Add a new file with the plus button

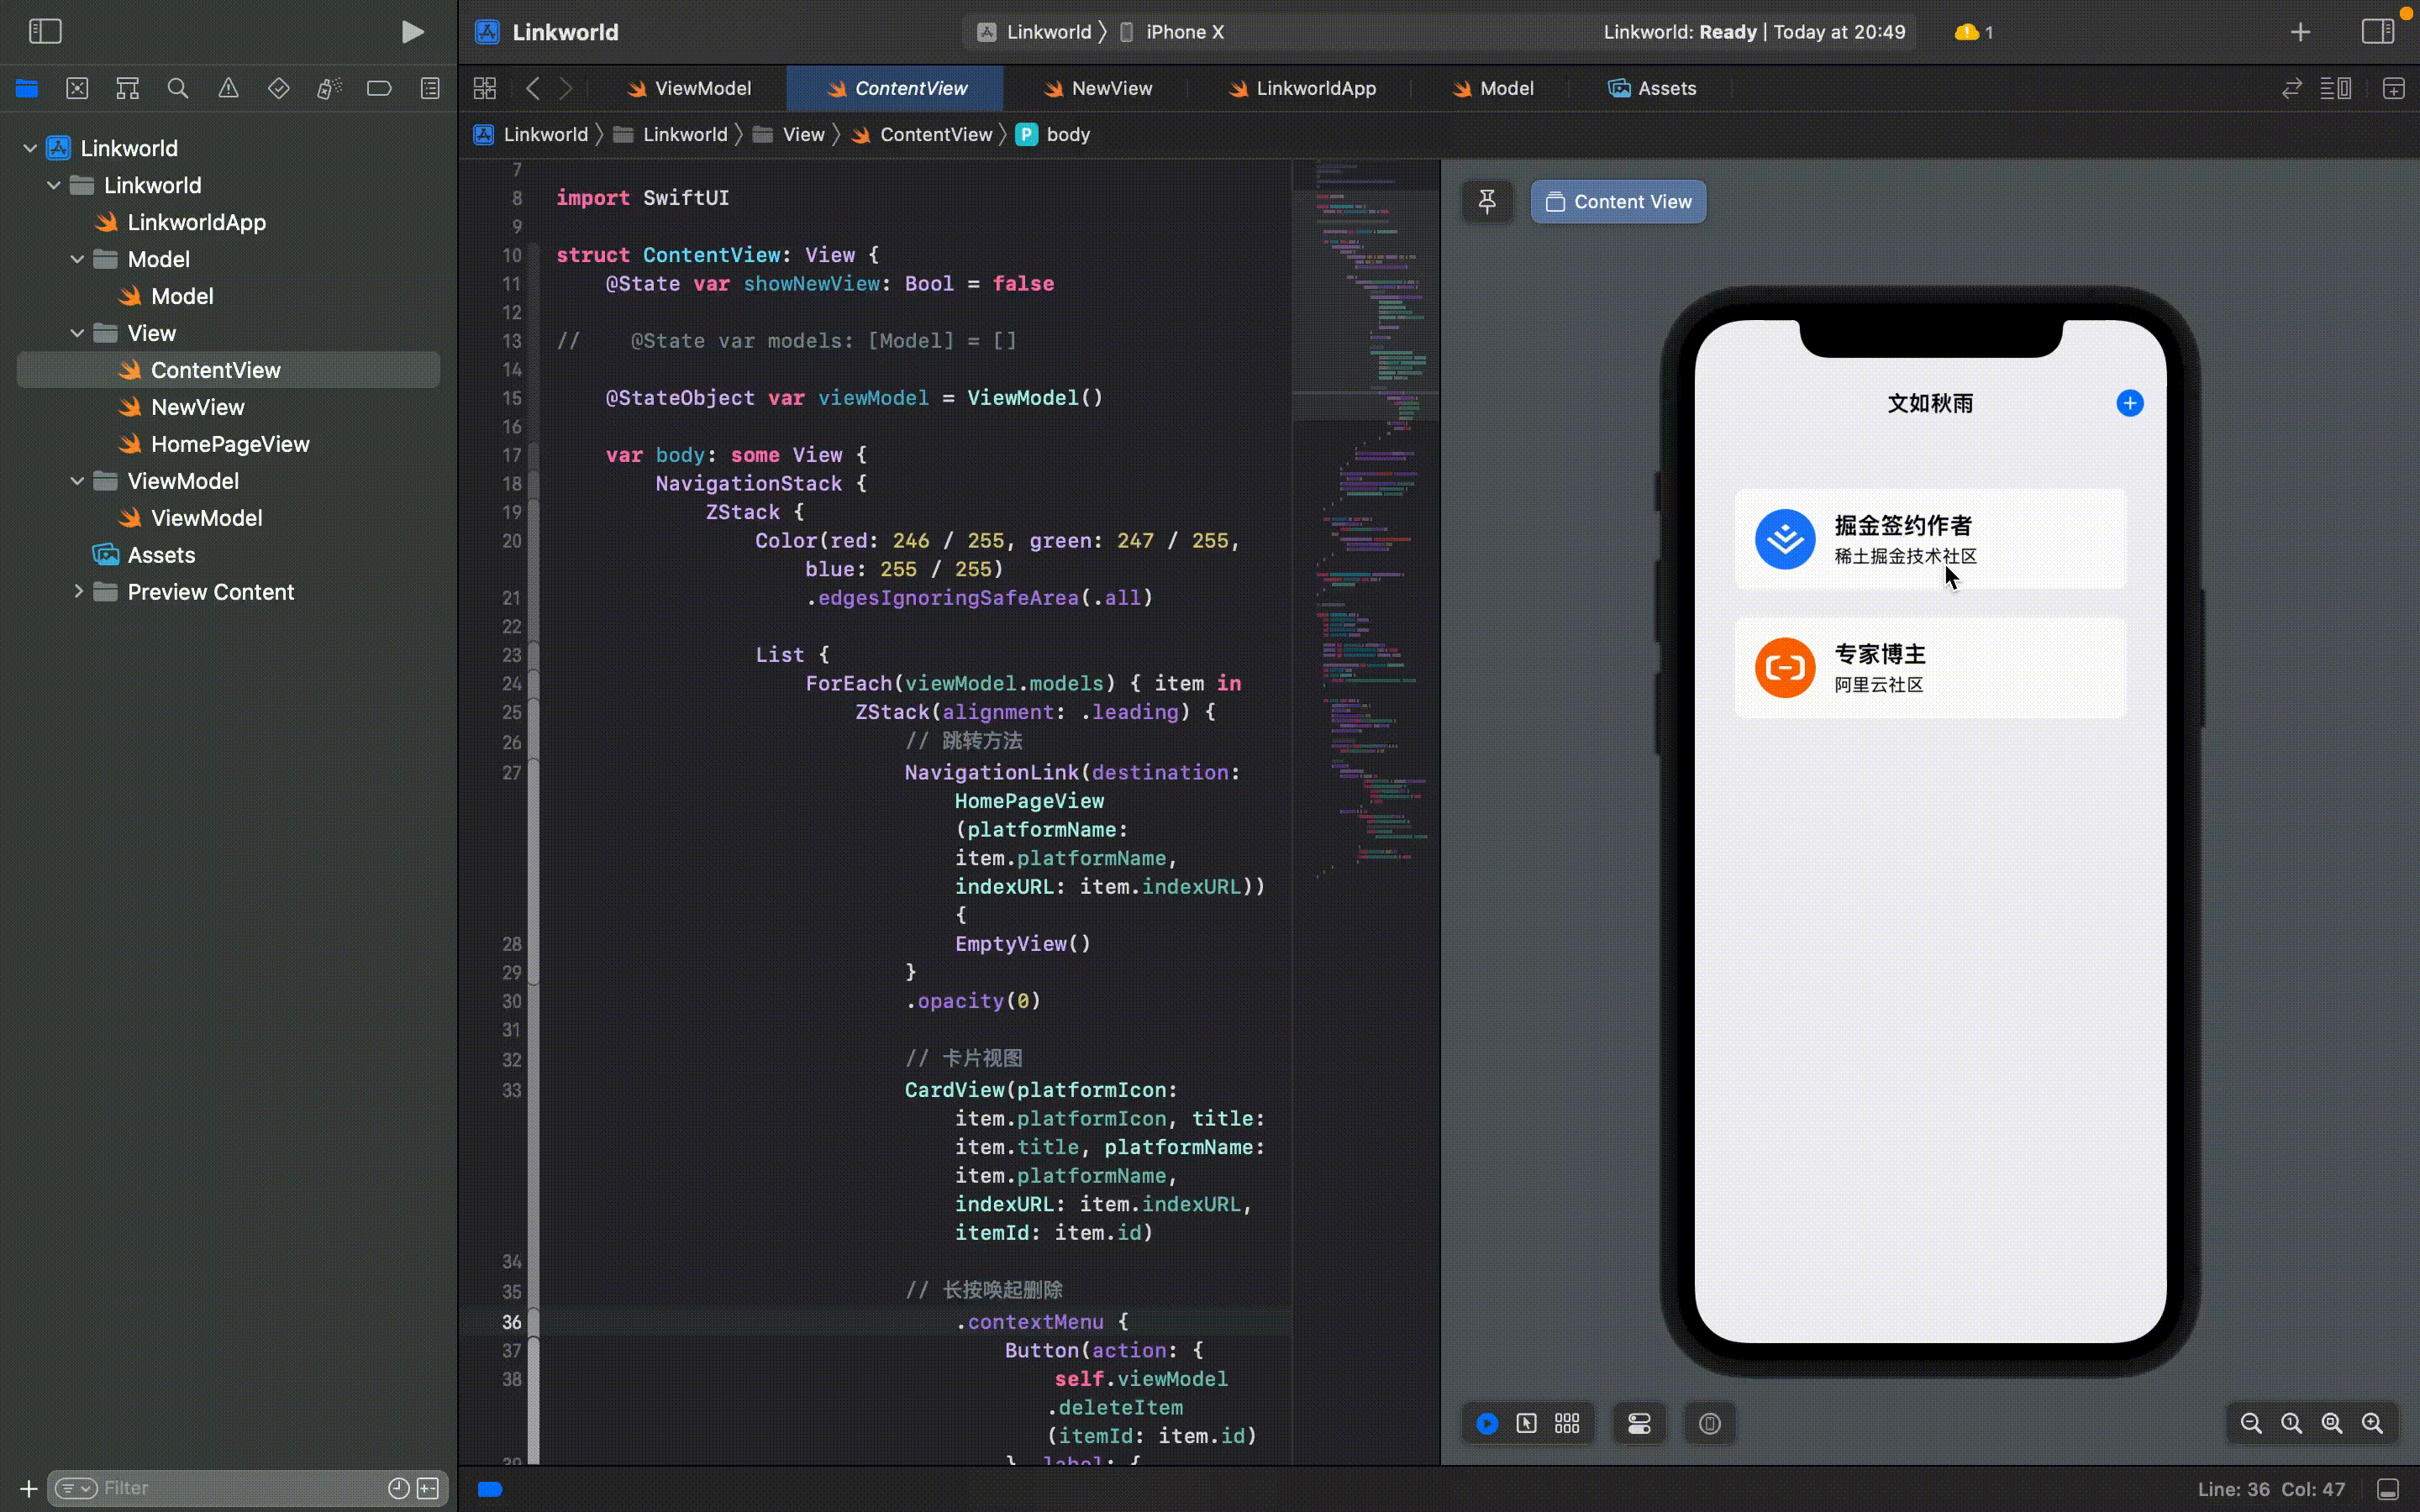coord(28,1488)
